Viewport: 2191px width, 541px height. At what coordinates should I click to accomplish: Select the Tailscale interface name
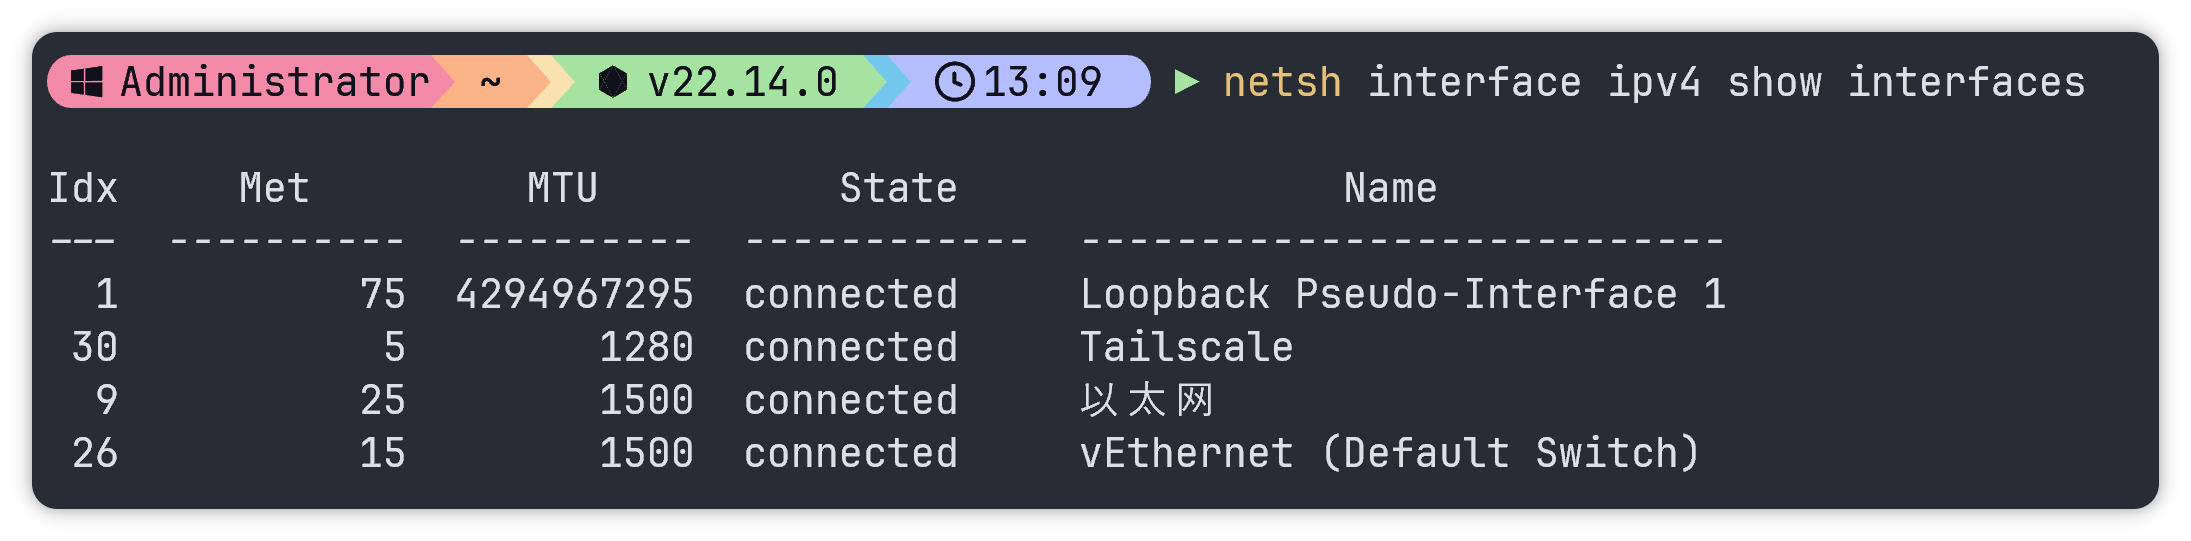pyautogui.click(x=1186, y=347)
